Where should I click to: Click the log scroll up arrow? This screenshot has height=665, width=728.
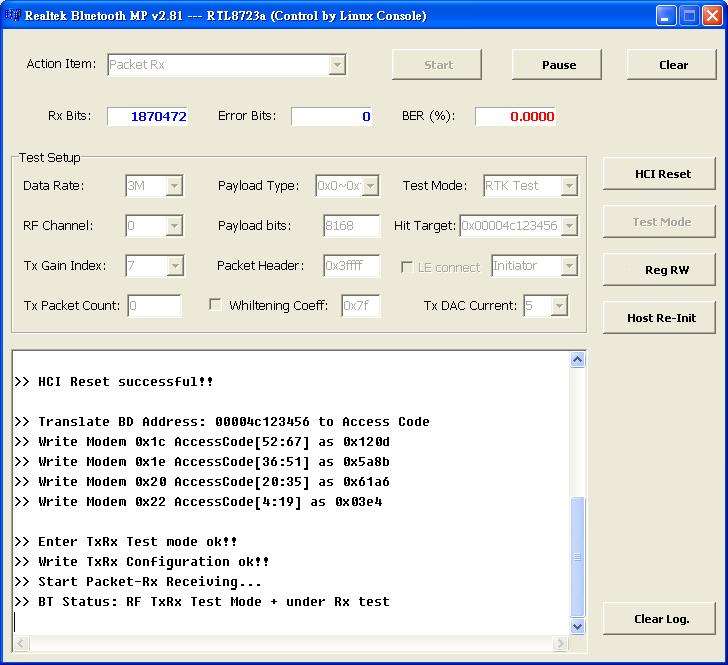(577, 360)
